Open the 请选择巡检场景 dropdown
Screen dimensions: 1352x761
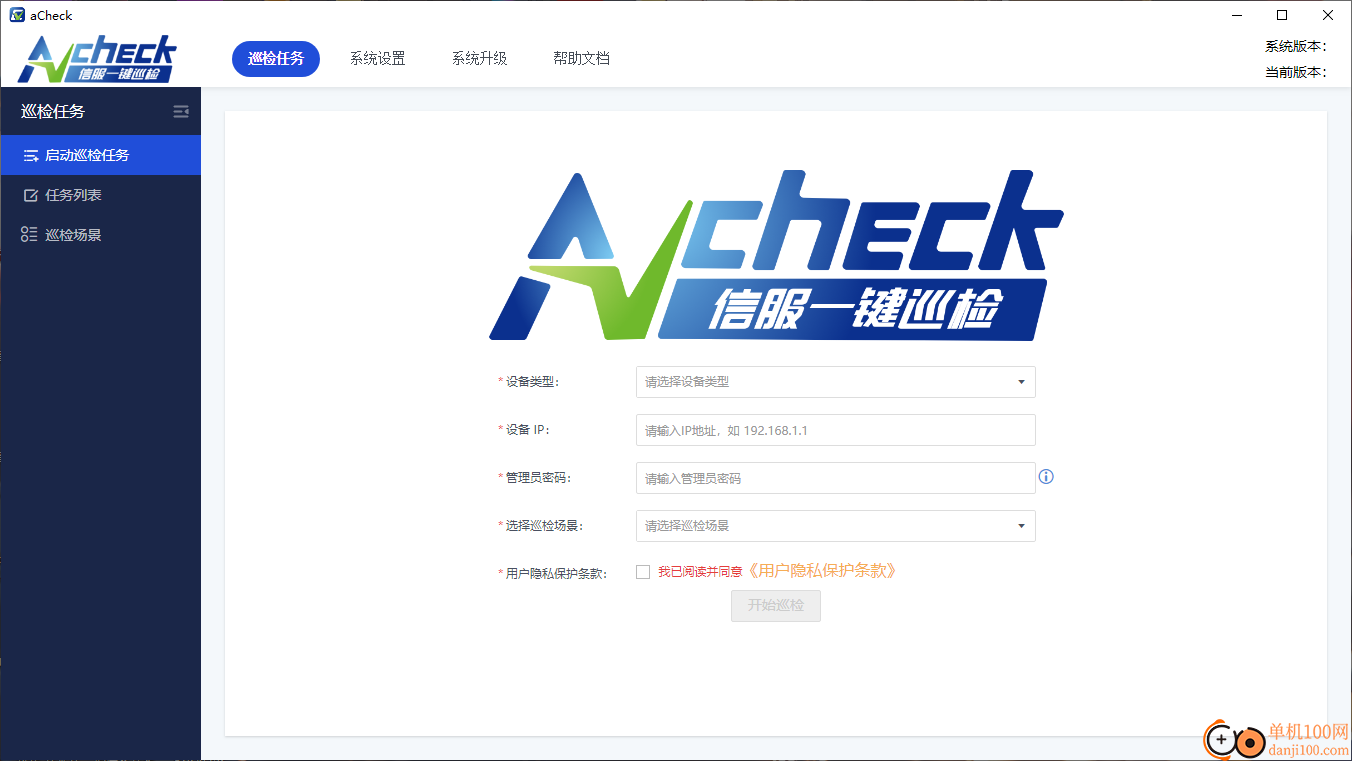coord(835,526)
